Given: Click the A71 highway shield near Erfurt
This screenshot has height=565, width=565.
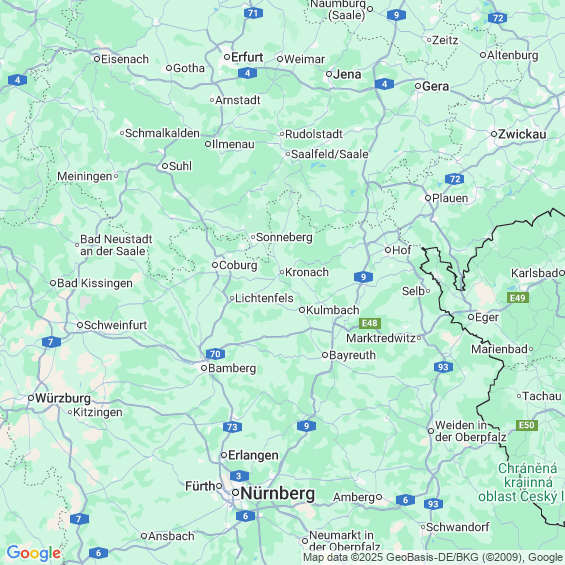Looking at the screenshot, I should (x=253, y=13).
